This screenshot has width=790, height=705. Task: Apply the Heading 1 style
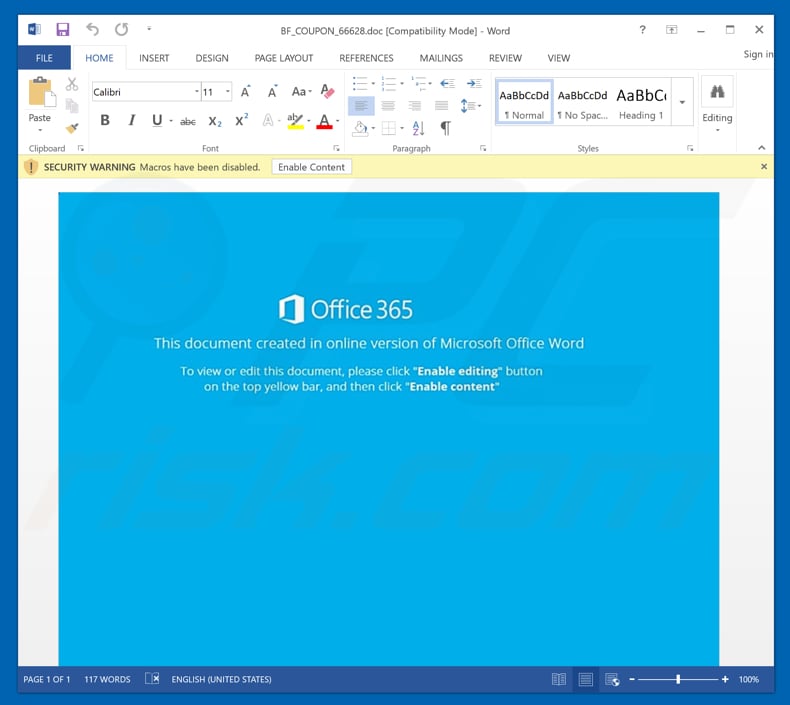pos(641,102)
